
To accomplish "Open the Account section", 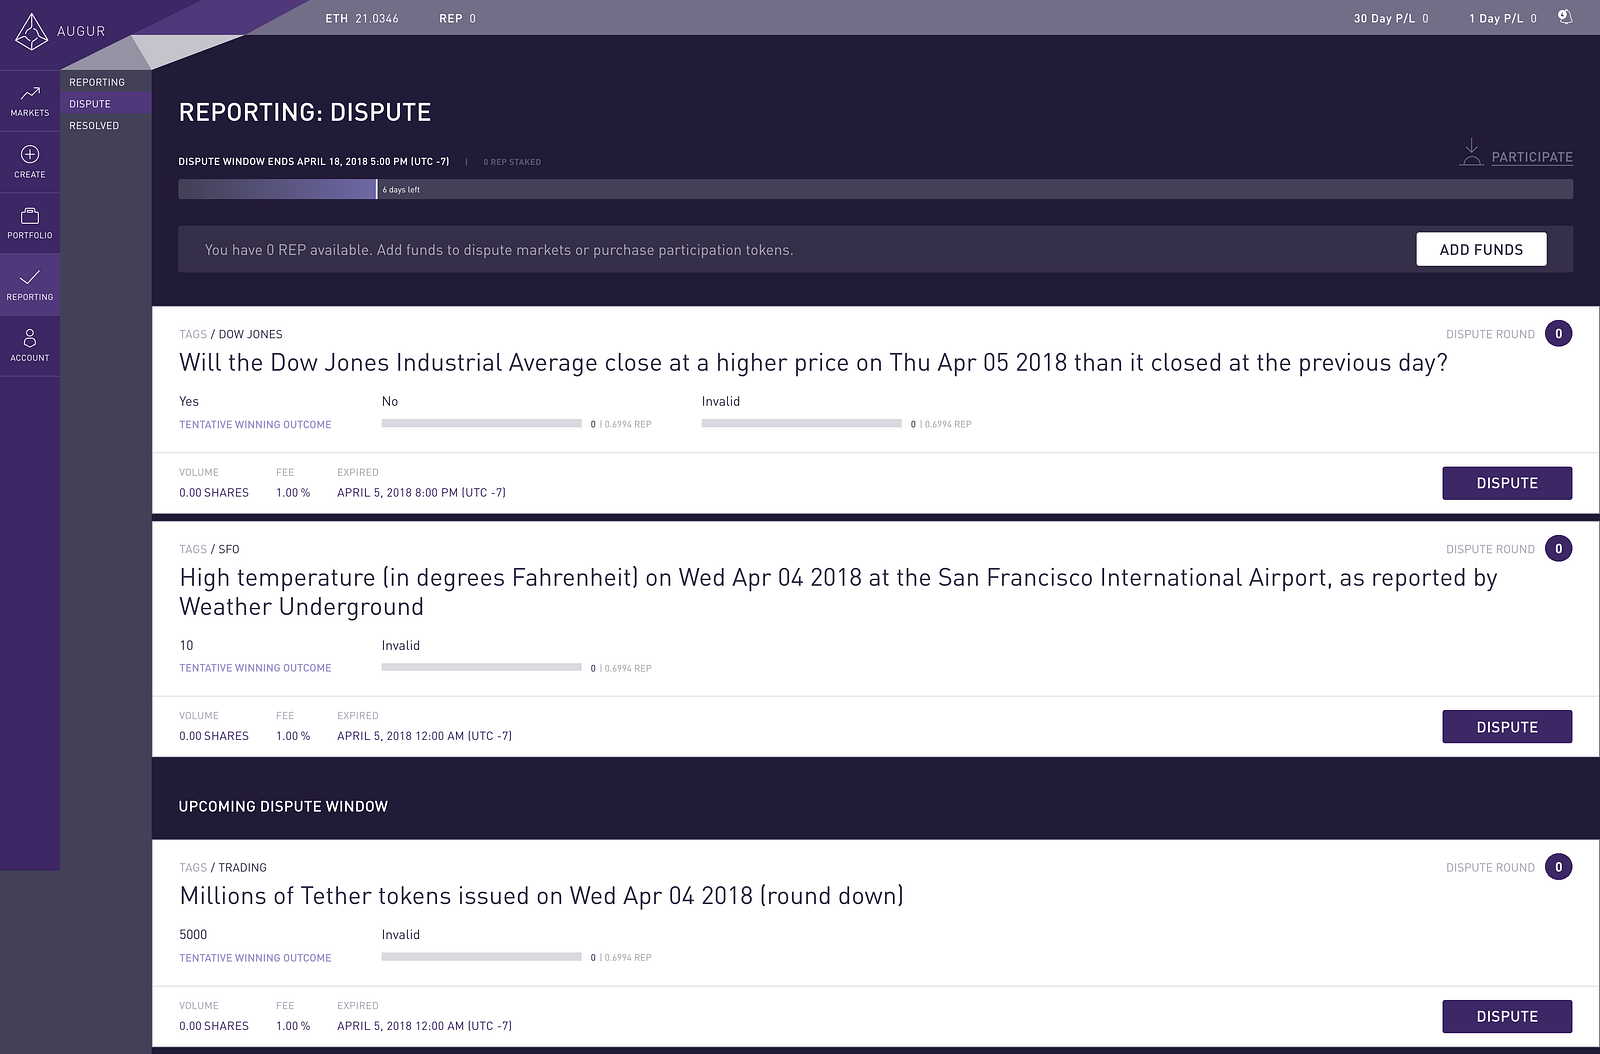I will tap(30, 346).
